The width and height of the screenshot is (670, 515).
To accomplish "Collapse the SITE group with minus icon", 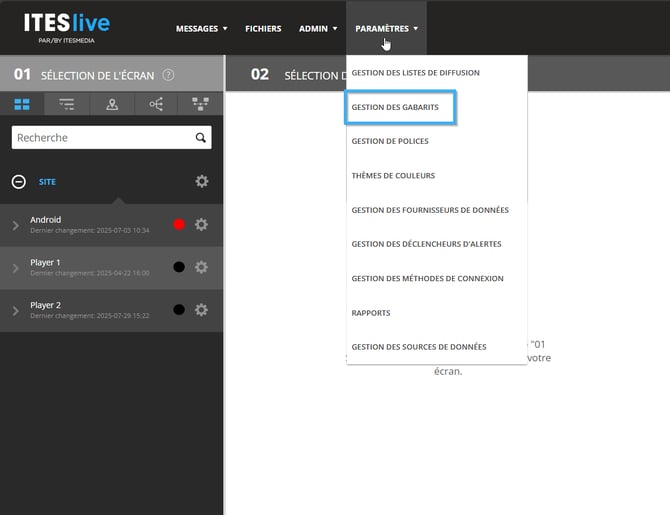I will (x=18, y=182).
